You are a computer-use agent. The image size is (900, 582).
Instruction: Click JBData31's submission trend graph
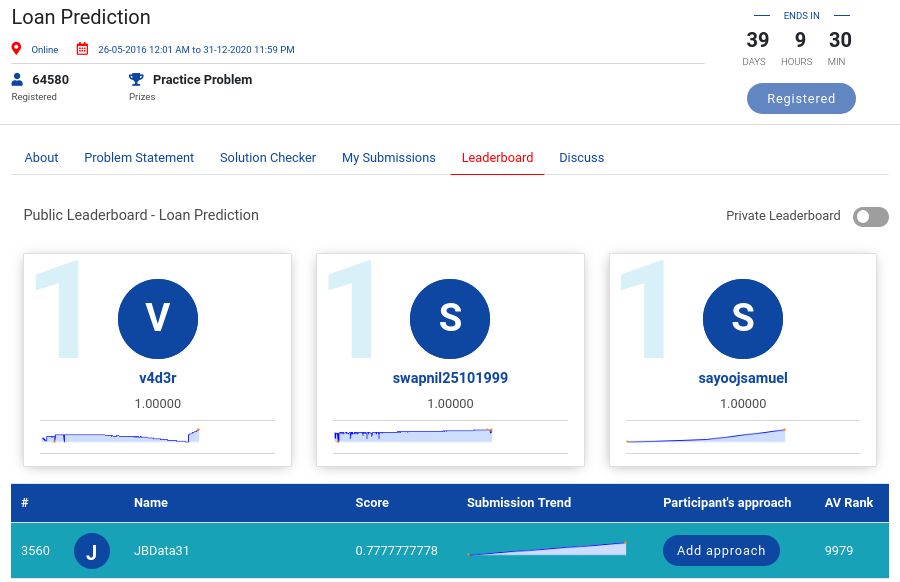(x=547, y=549)
